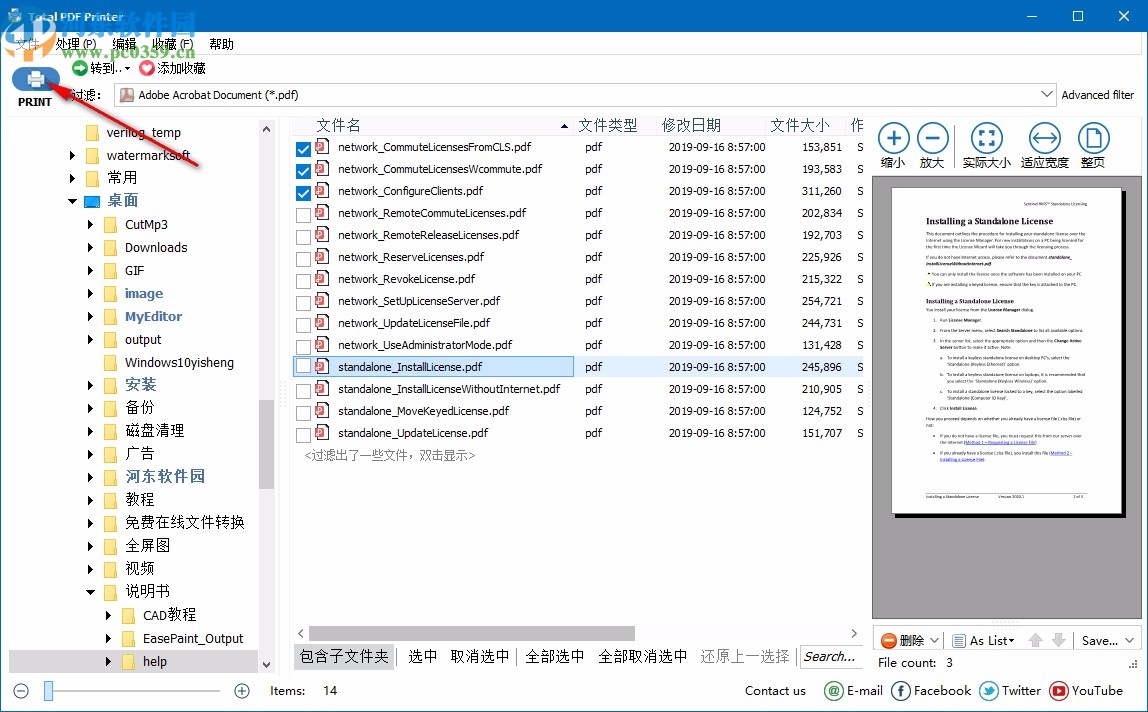Move item down with down arrow icon

(x=1059, y=640)
